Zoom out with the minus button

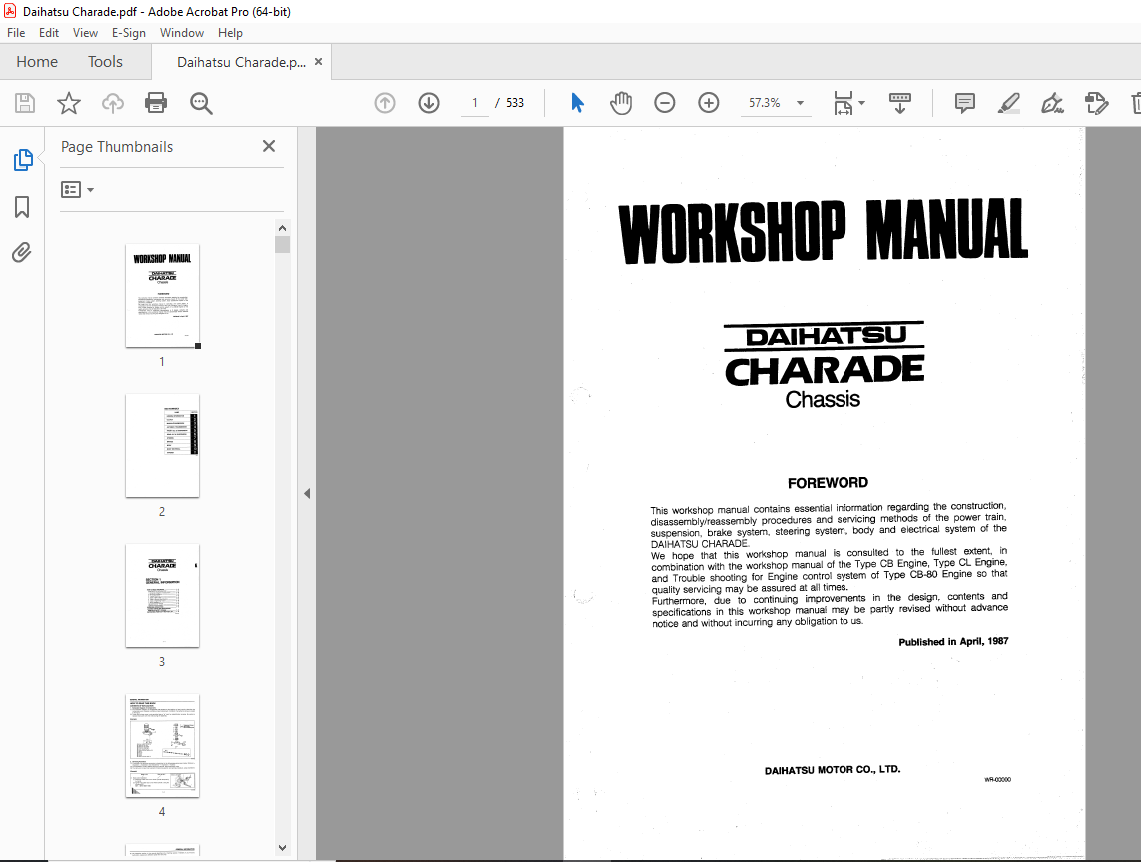point(664,103)
